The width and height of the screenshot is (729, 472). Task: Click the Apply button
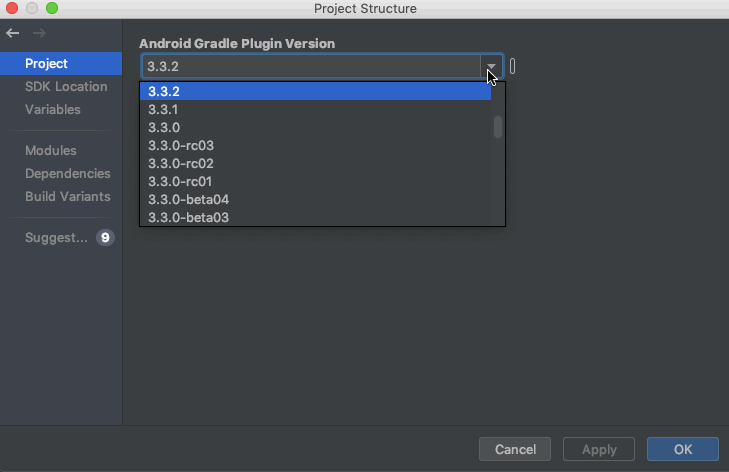(x=599, y=449)
